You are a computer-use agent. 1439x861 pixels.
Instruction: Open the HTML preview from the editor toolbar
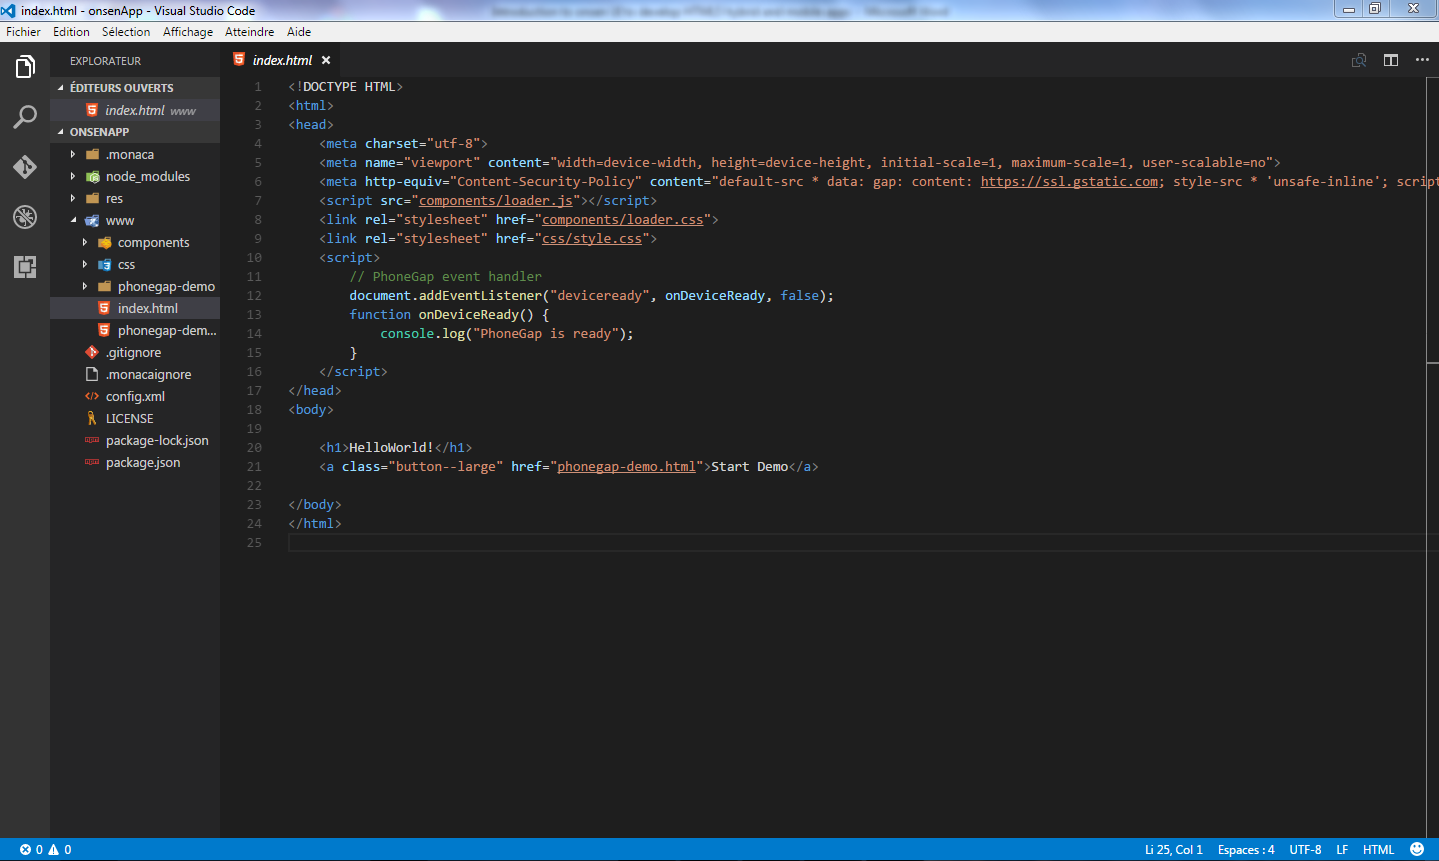[x=1358, y=60]
